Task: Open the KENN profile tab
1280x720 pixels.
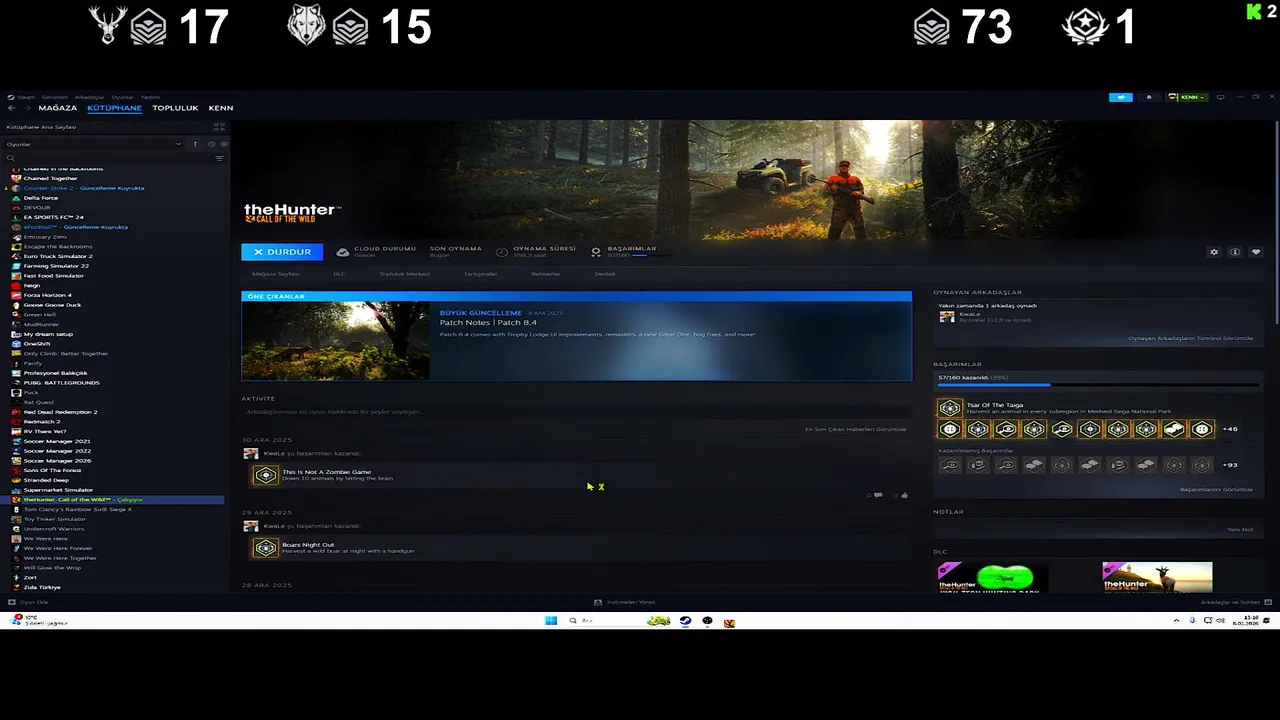Action: click(221, 108)
